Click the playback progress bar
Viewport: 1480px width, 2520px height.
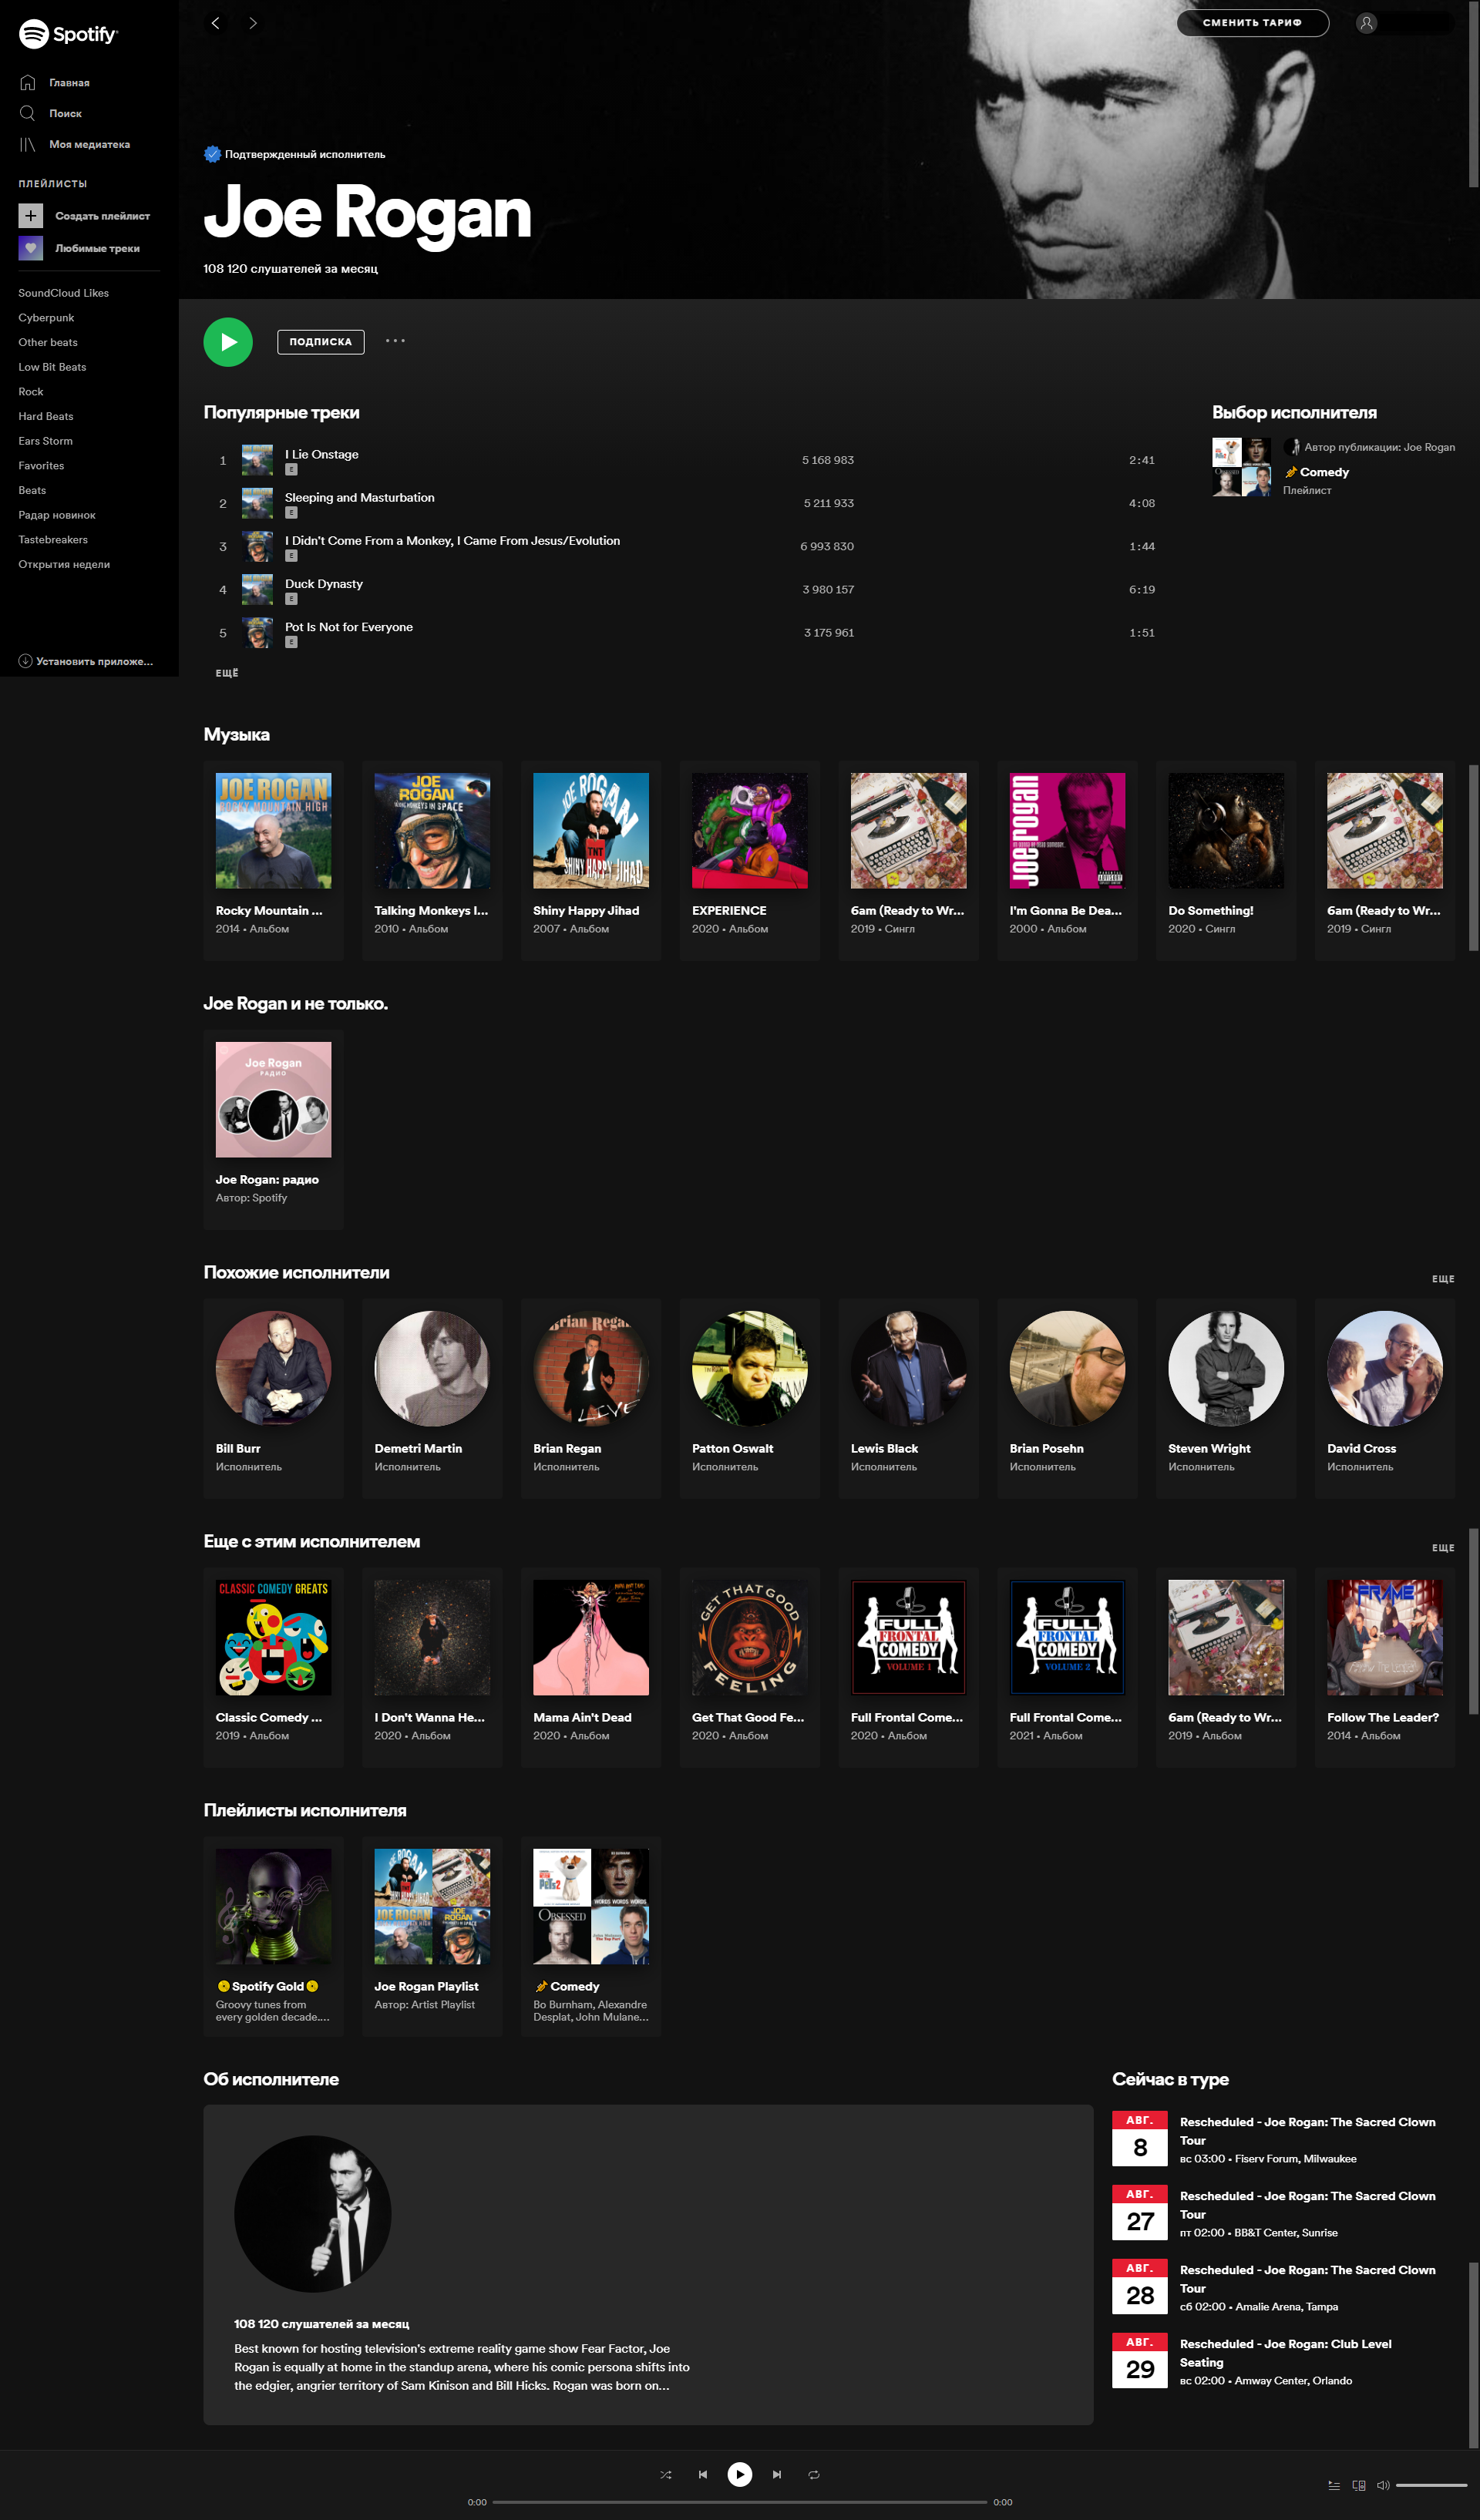tap(740, 2502)
